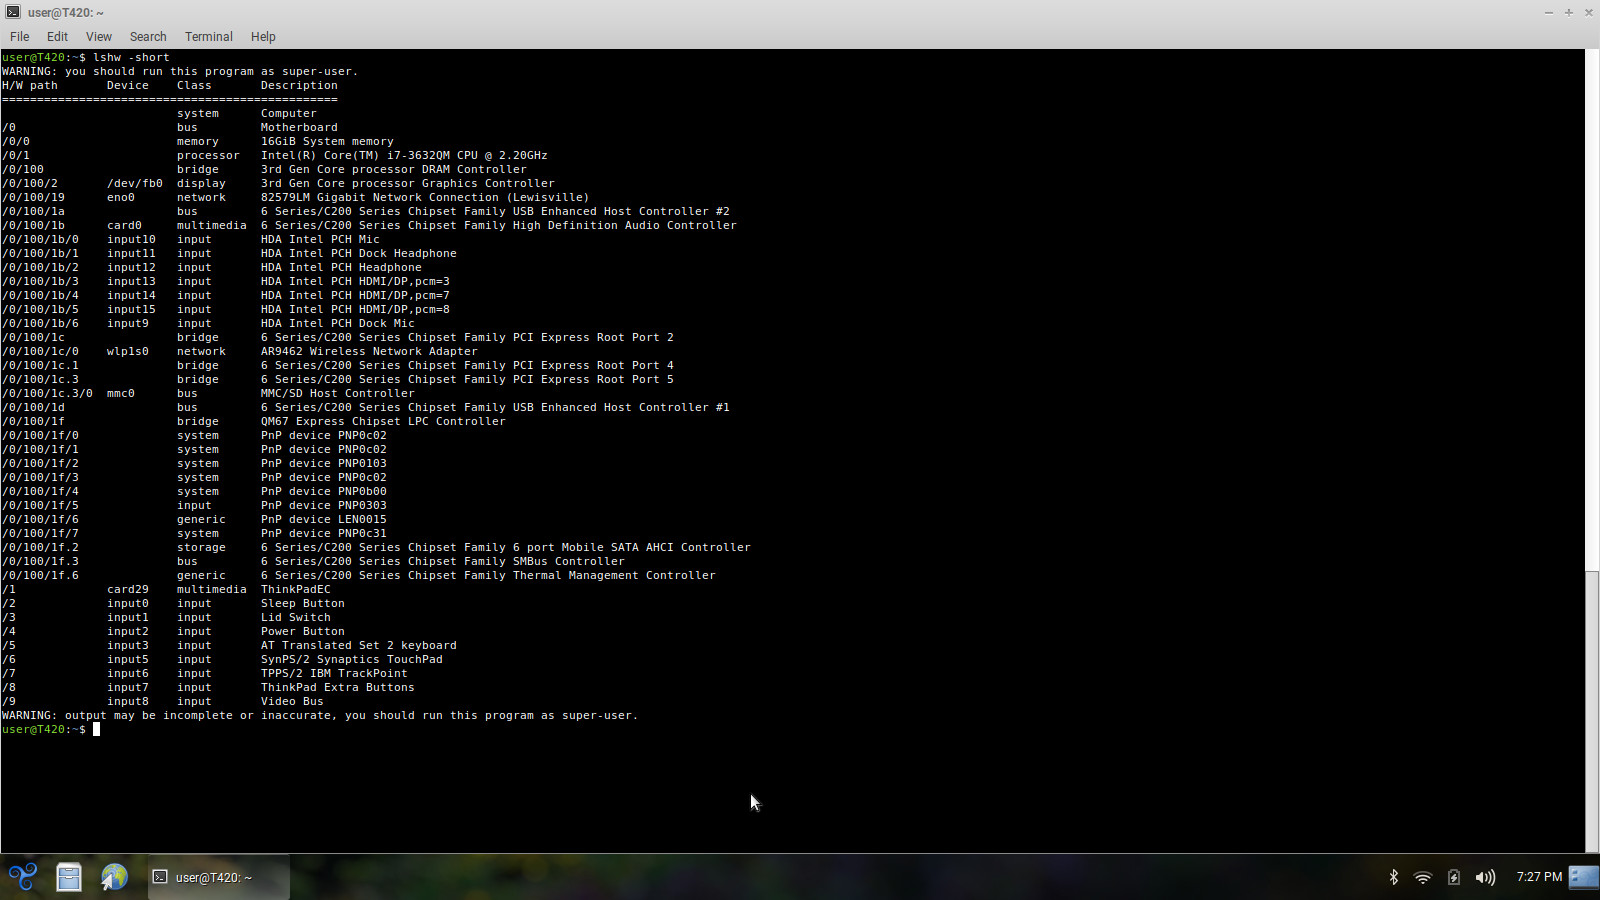
Task: Open the Edit menu
Action: (57, 37)
